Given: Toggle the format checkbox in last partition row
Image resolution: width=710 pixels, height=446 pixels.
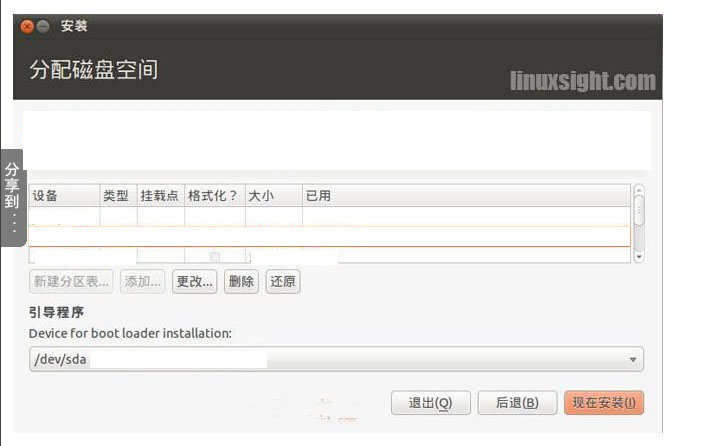Looking at the screenshot, I should coord(215,257).
